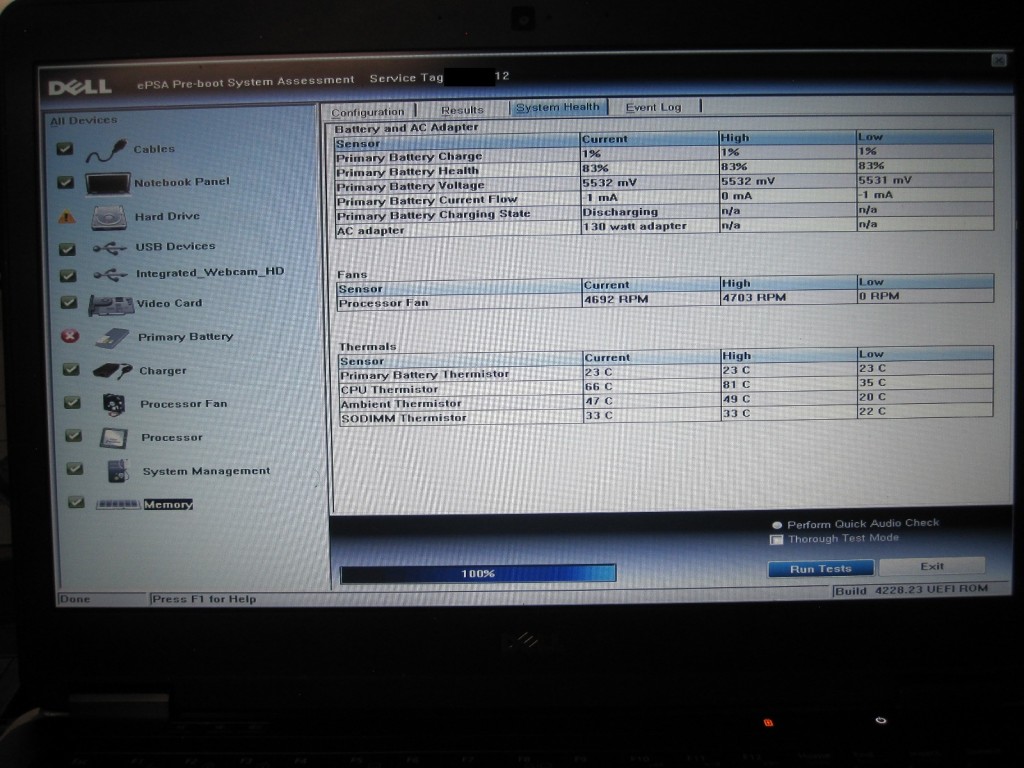Image resolution: width=1024 pixels, height=768 pixels.
Task: Click the Cables device icon
Action: point(105,152)
